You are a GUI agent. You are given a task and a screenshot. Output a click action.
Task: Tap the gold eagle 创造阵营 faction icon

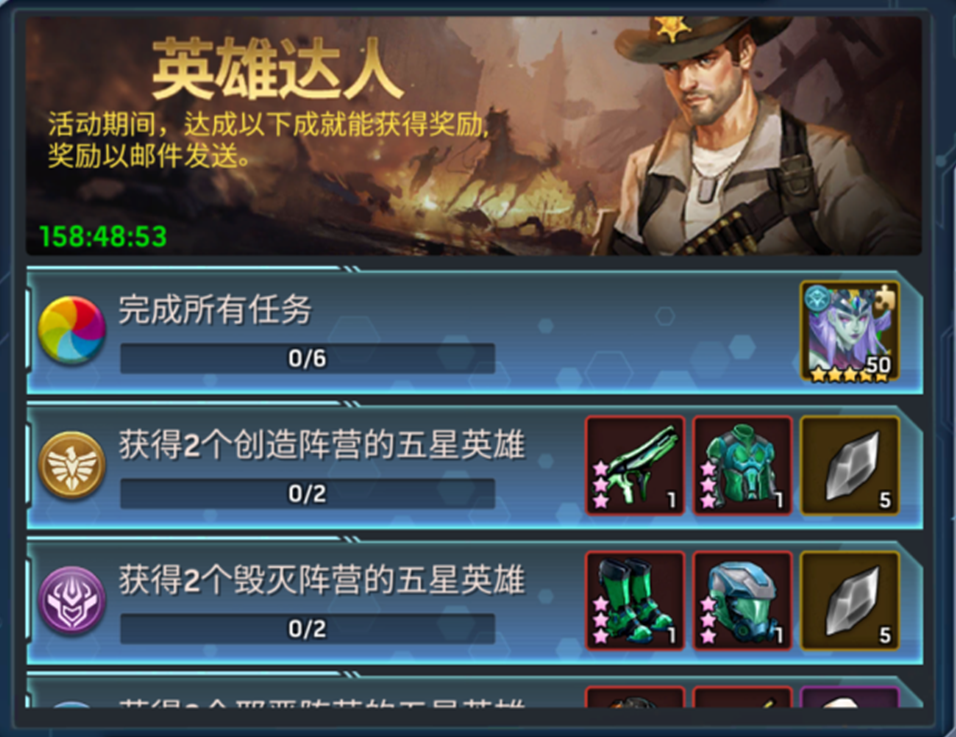click(x=71, y=465)
